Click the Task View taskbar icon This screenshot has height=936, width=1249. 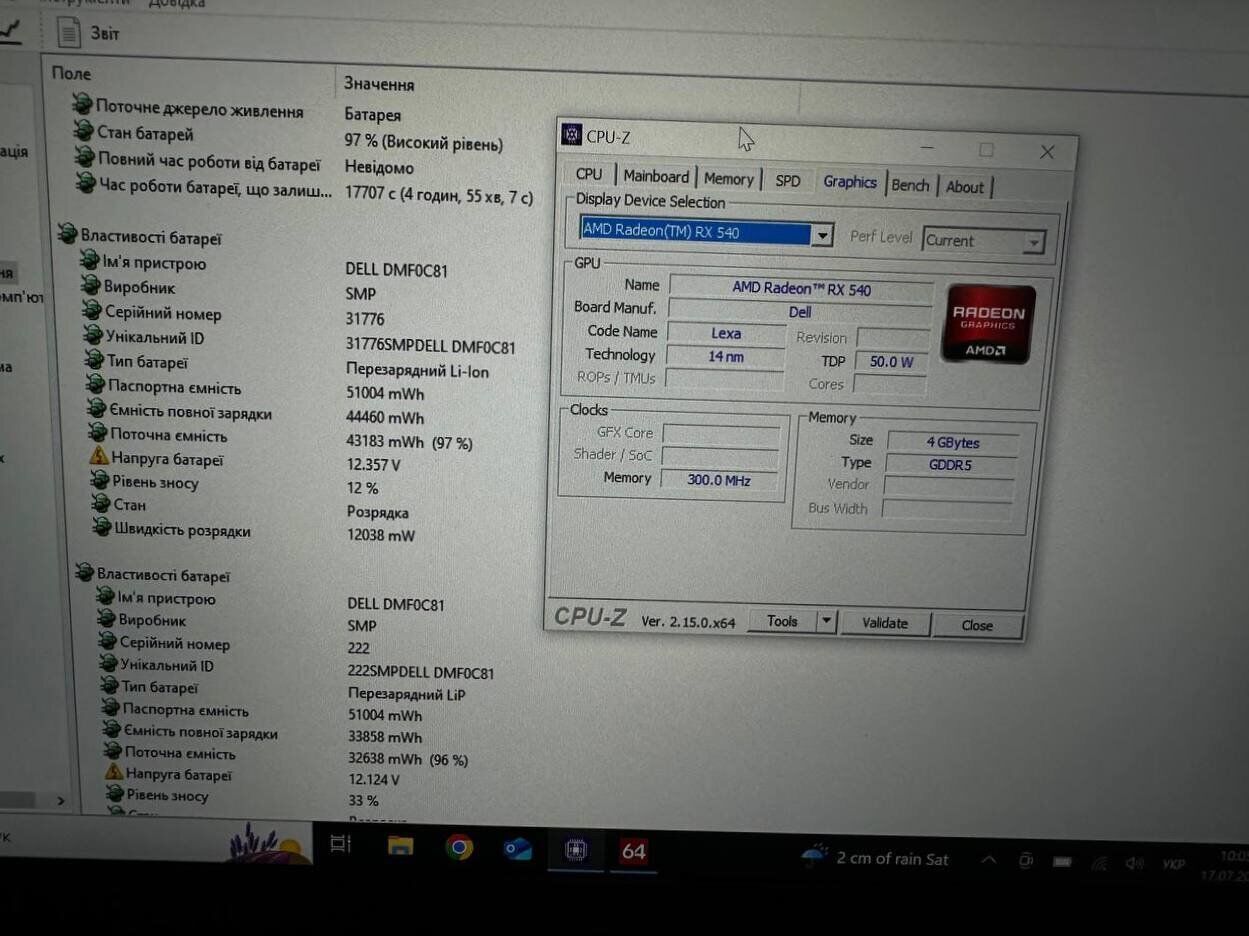pos(340,844)
